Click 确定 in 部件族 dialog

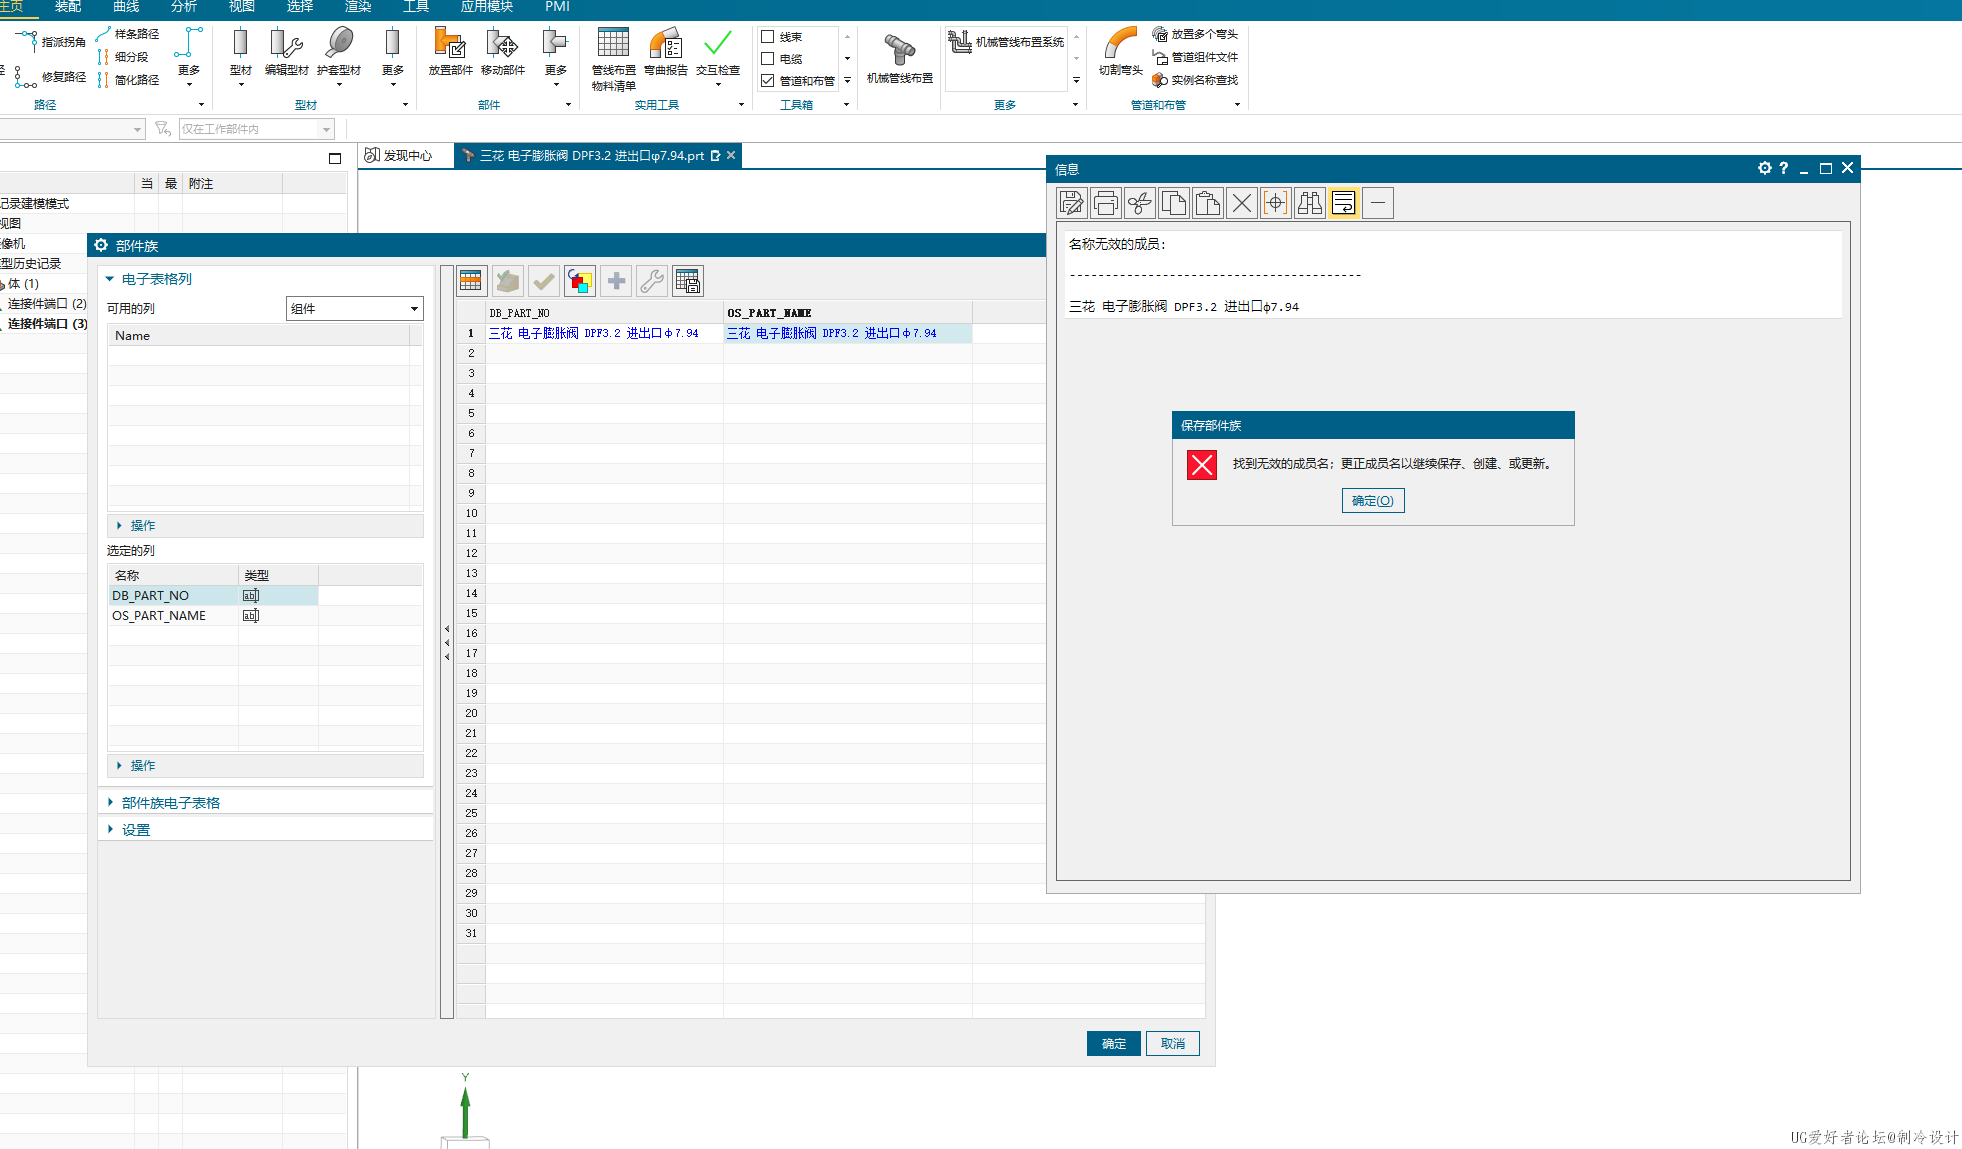pos(1114,1044)
